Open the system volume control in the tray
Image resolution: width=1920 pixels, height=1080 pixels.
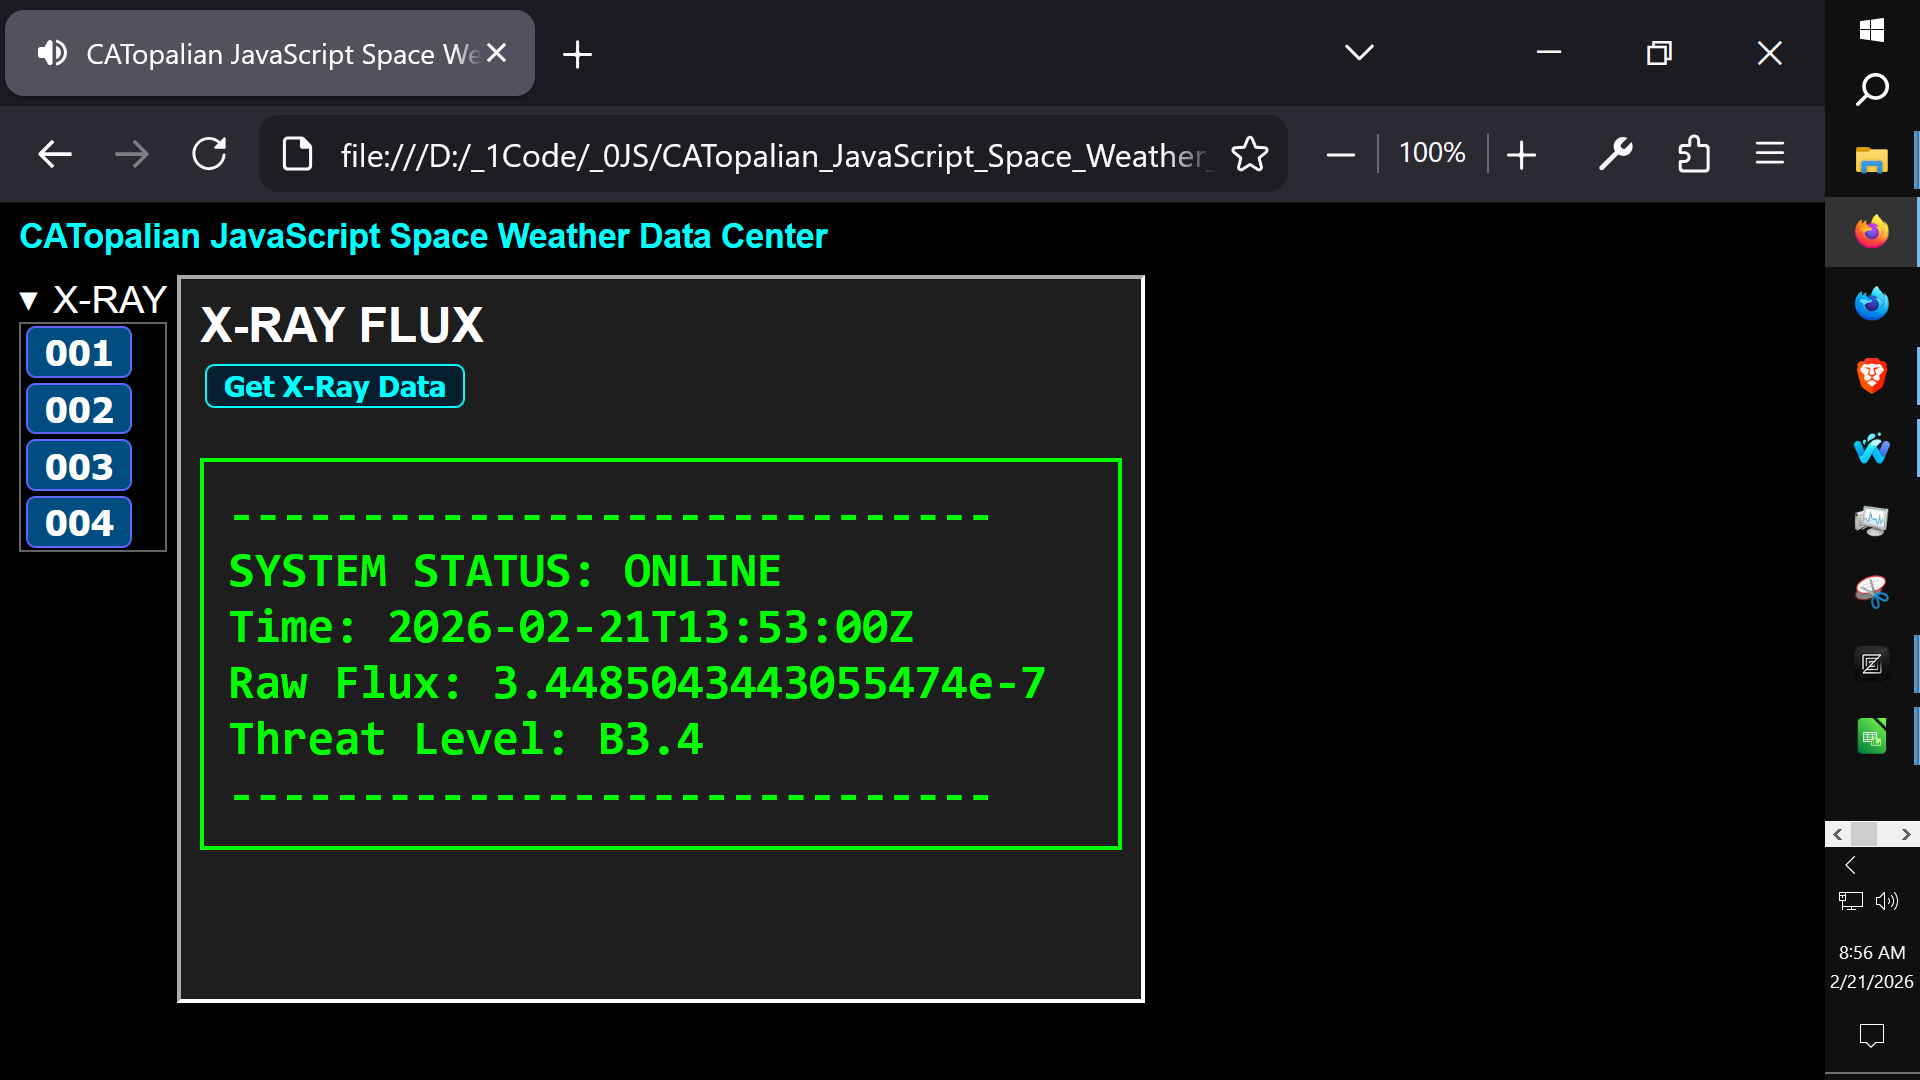[1887, 901]
